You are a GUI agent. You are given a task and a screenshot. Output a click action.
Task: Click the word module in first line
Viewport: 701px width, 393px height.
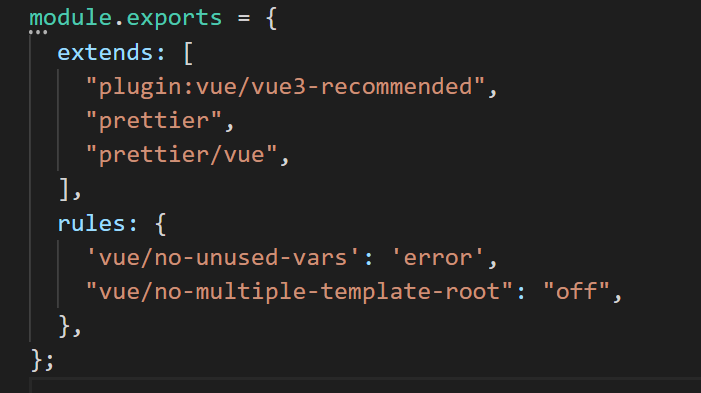click(x=71, y=18)
